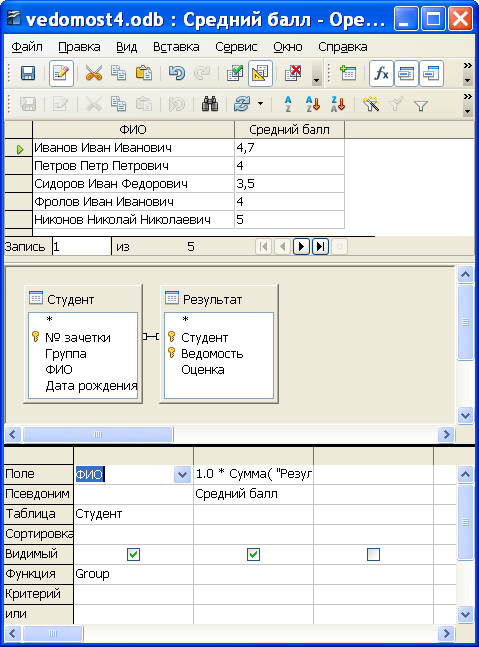479x647 pixels.
Task: Click the design grid vertical scroll up arrow
Action: click(465, 474)
